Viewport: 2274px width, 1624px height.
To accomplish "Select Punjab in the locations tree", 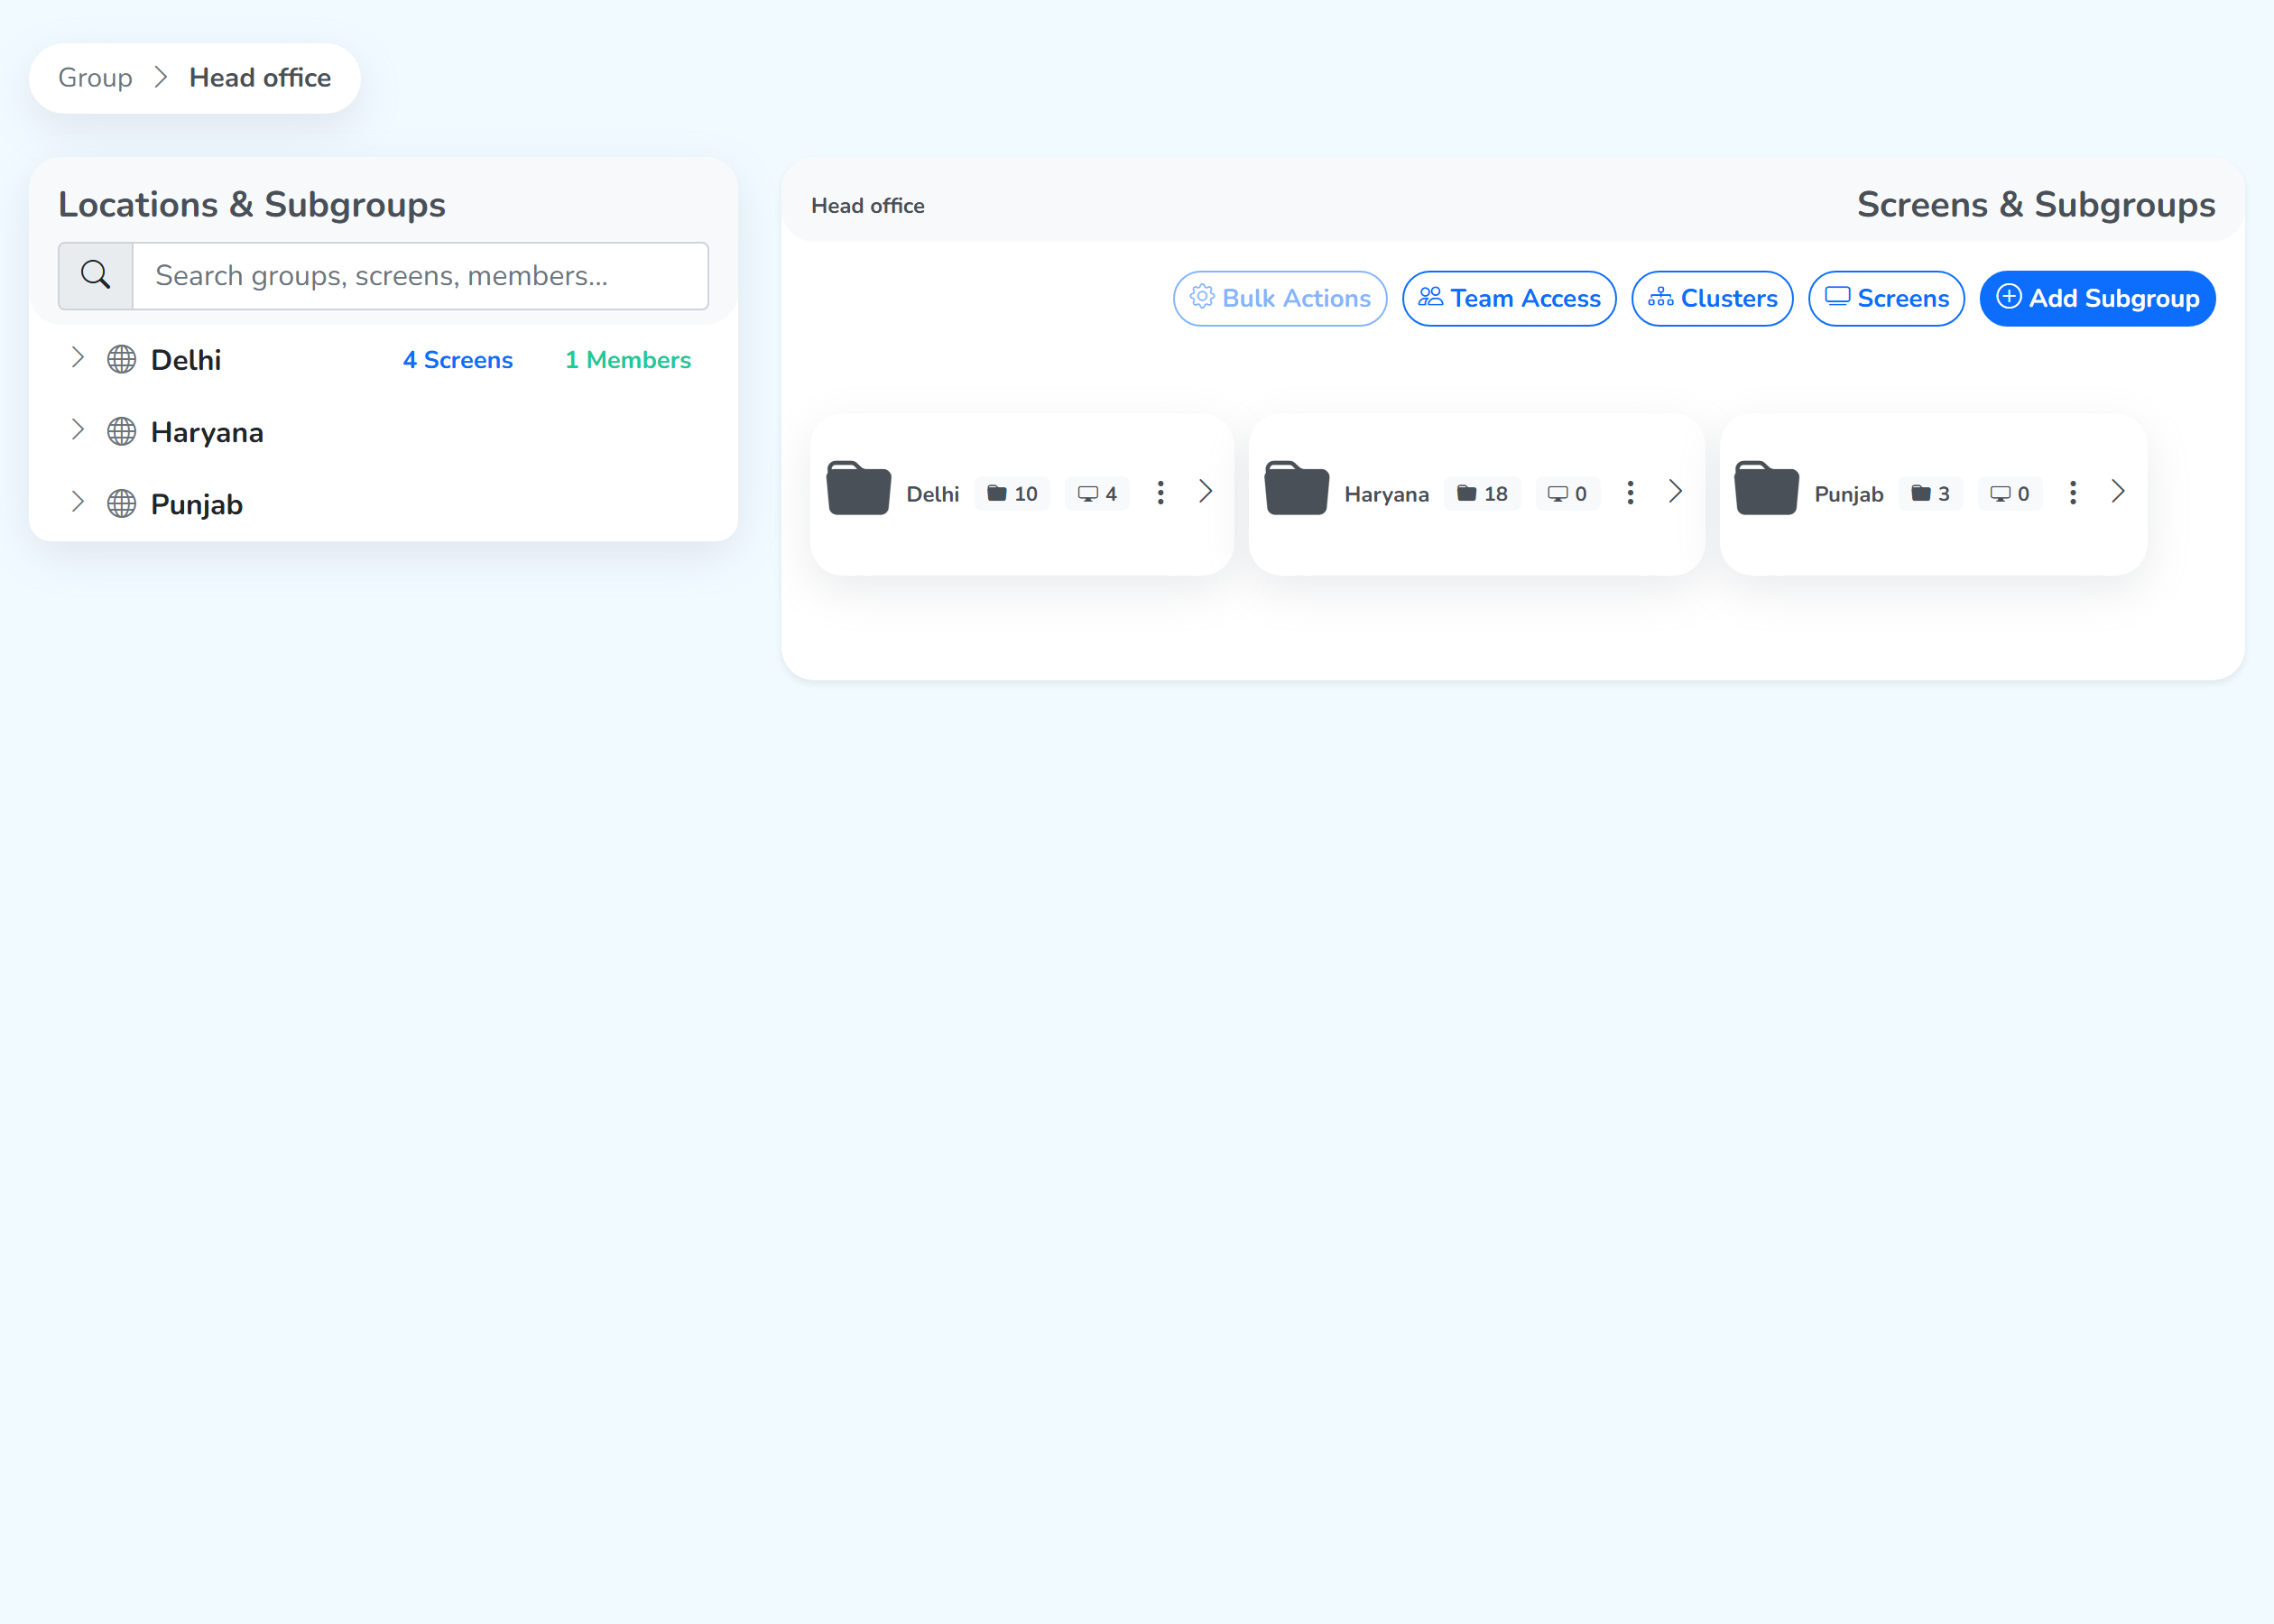I will [x=197, y=504].
